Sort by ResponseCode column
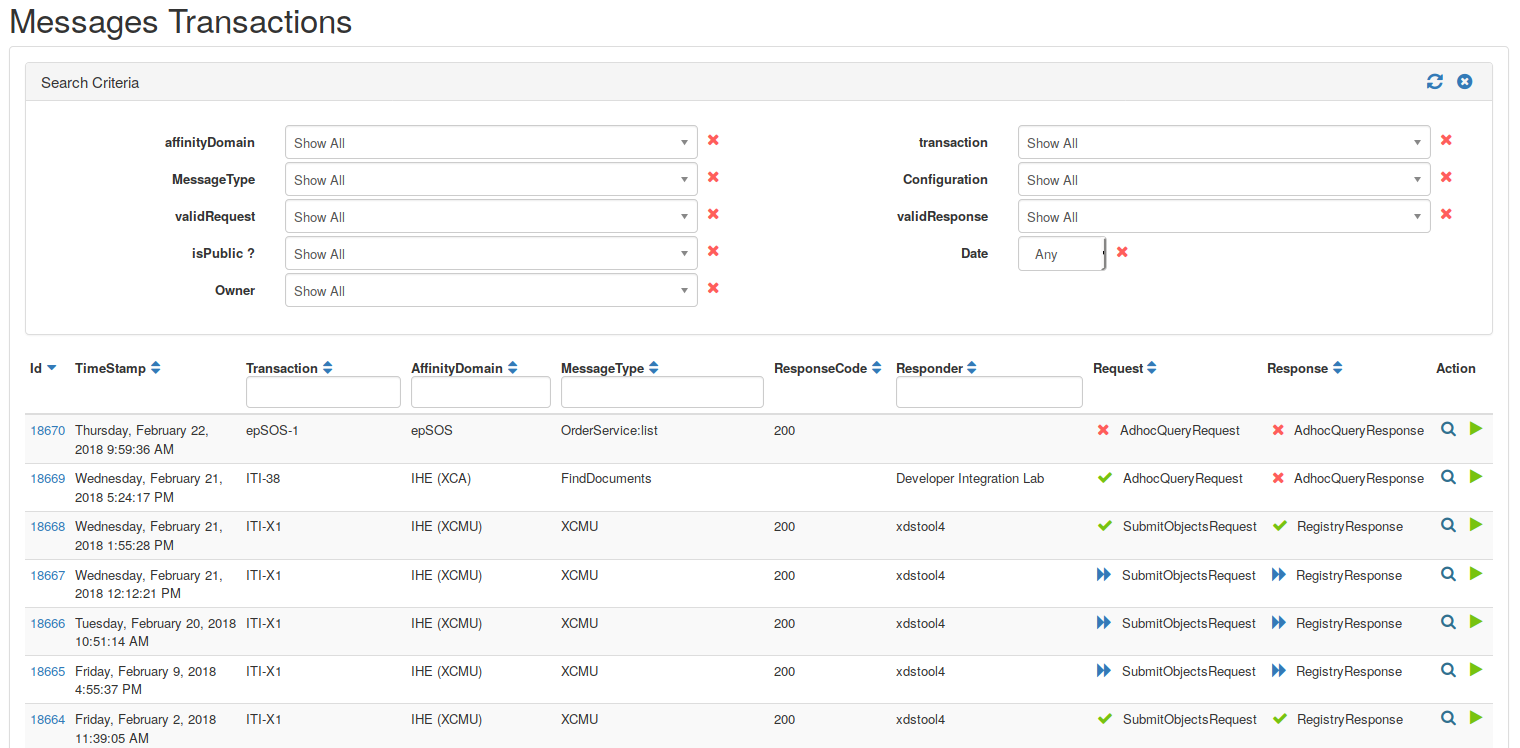1520x748 pixels. pos(876,369)
